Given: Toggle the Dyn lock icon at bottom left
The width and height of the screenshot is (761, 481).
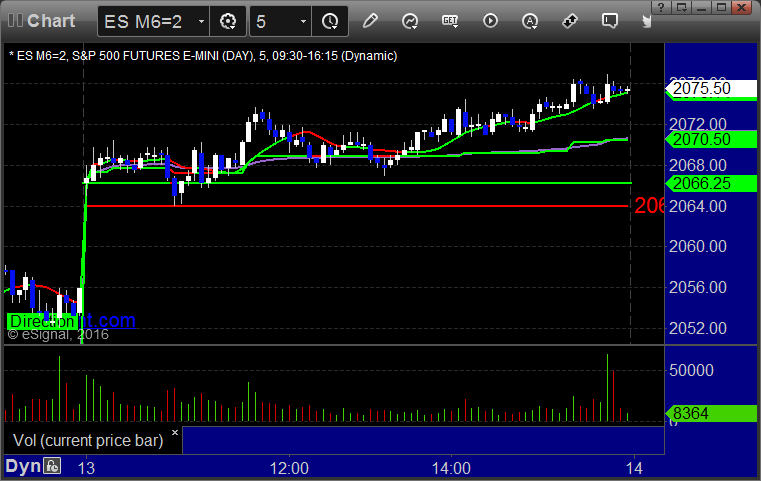Looking at the screenshot, I should pyautogui.click(x=52, y=466).
